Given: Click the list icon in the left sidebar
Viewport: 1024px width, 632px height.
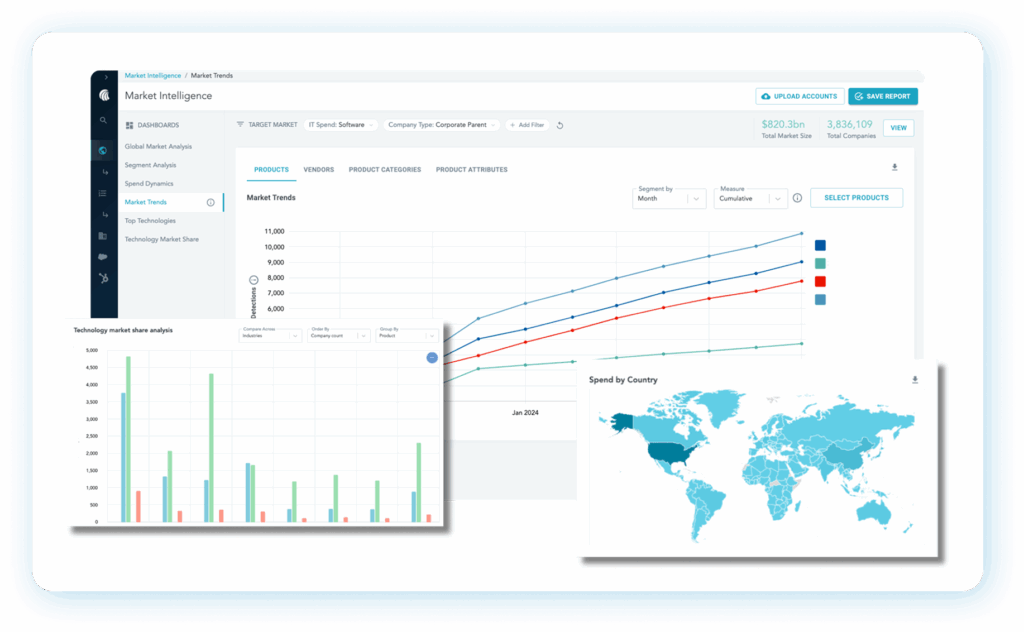Looking at the screenshot, I should 104,193.
